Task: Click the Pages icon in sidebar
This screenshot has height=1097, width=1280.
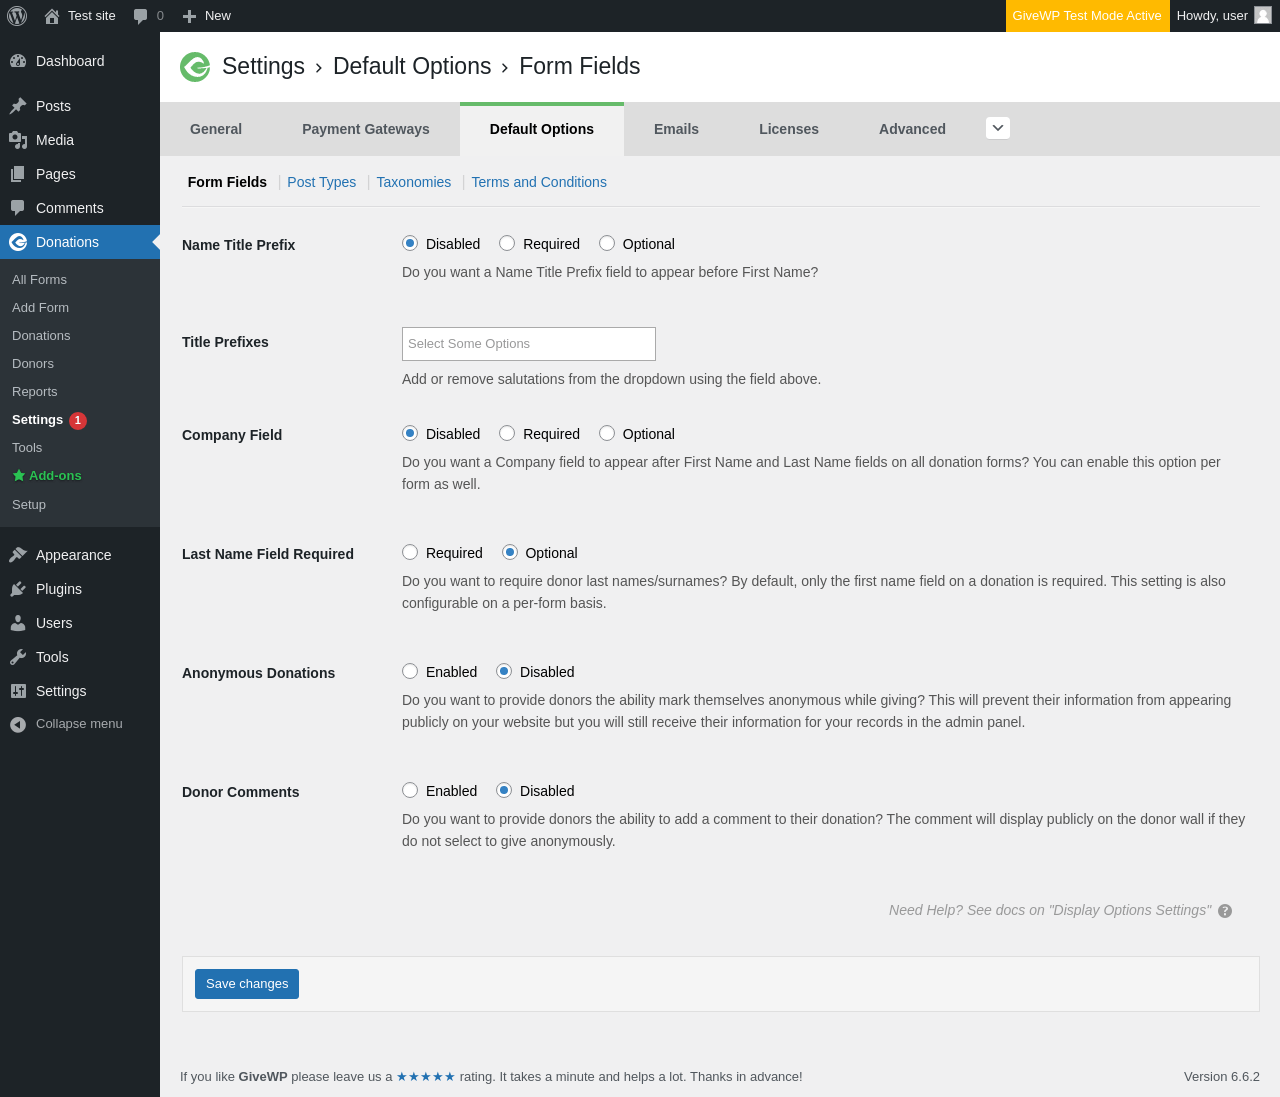Action: click(x=18, y=174)
